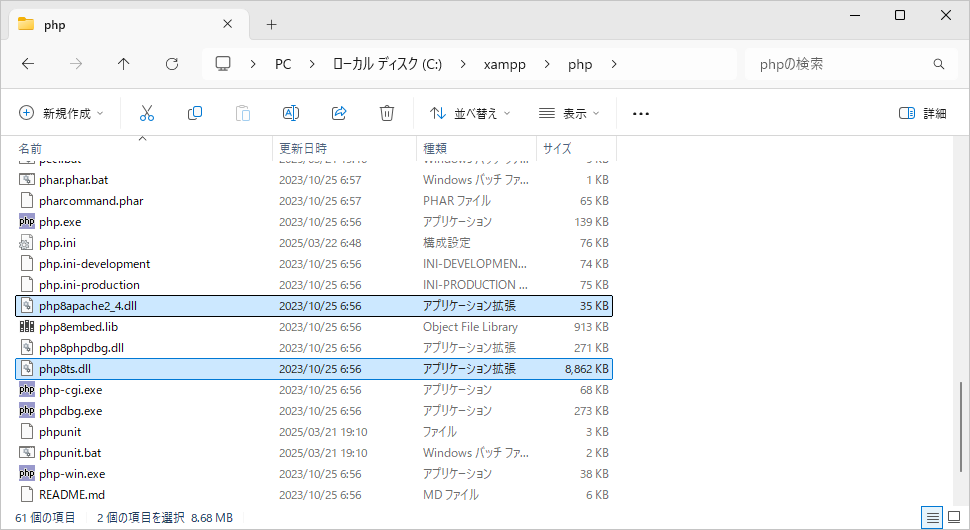
Task: Click the 2 個の項目を選択 status text
Action: (x=140, y=518)
